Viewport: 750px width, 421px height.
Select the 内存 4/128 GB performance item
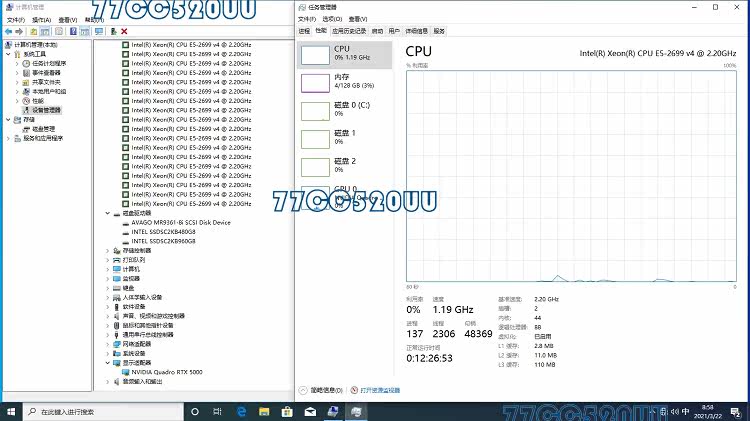[x=345, y=82]
